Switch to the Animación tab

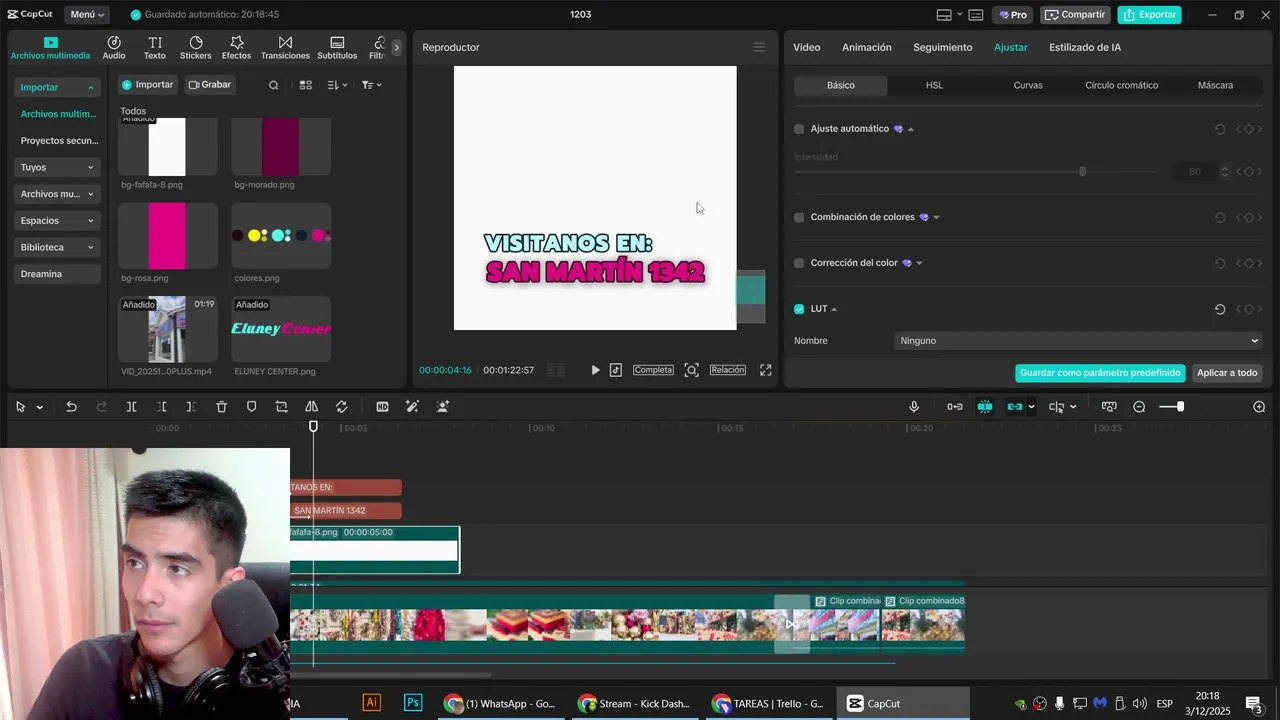(867, 47)
